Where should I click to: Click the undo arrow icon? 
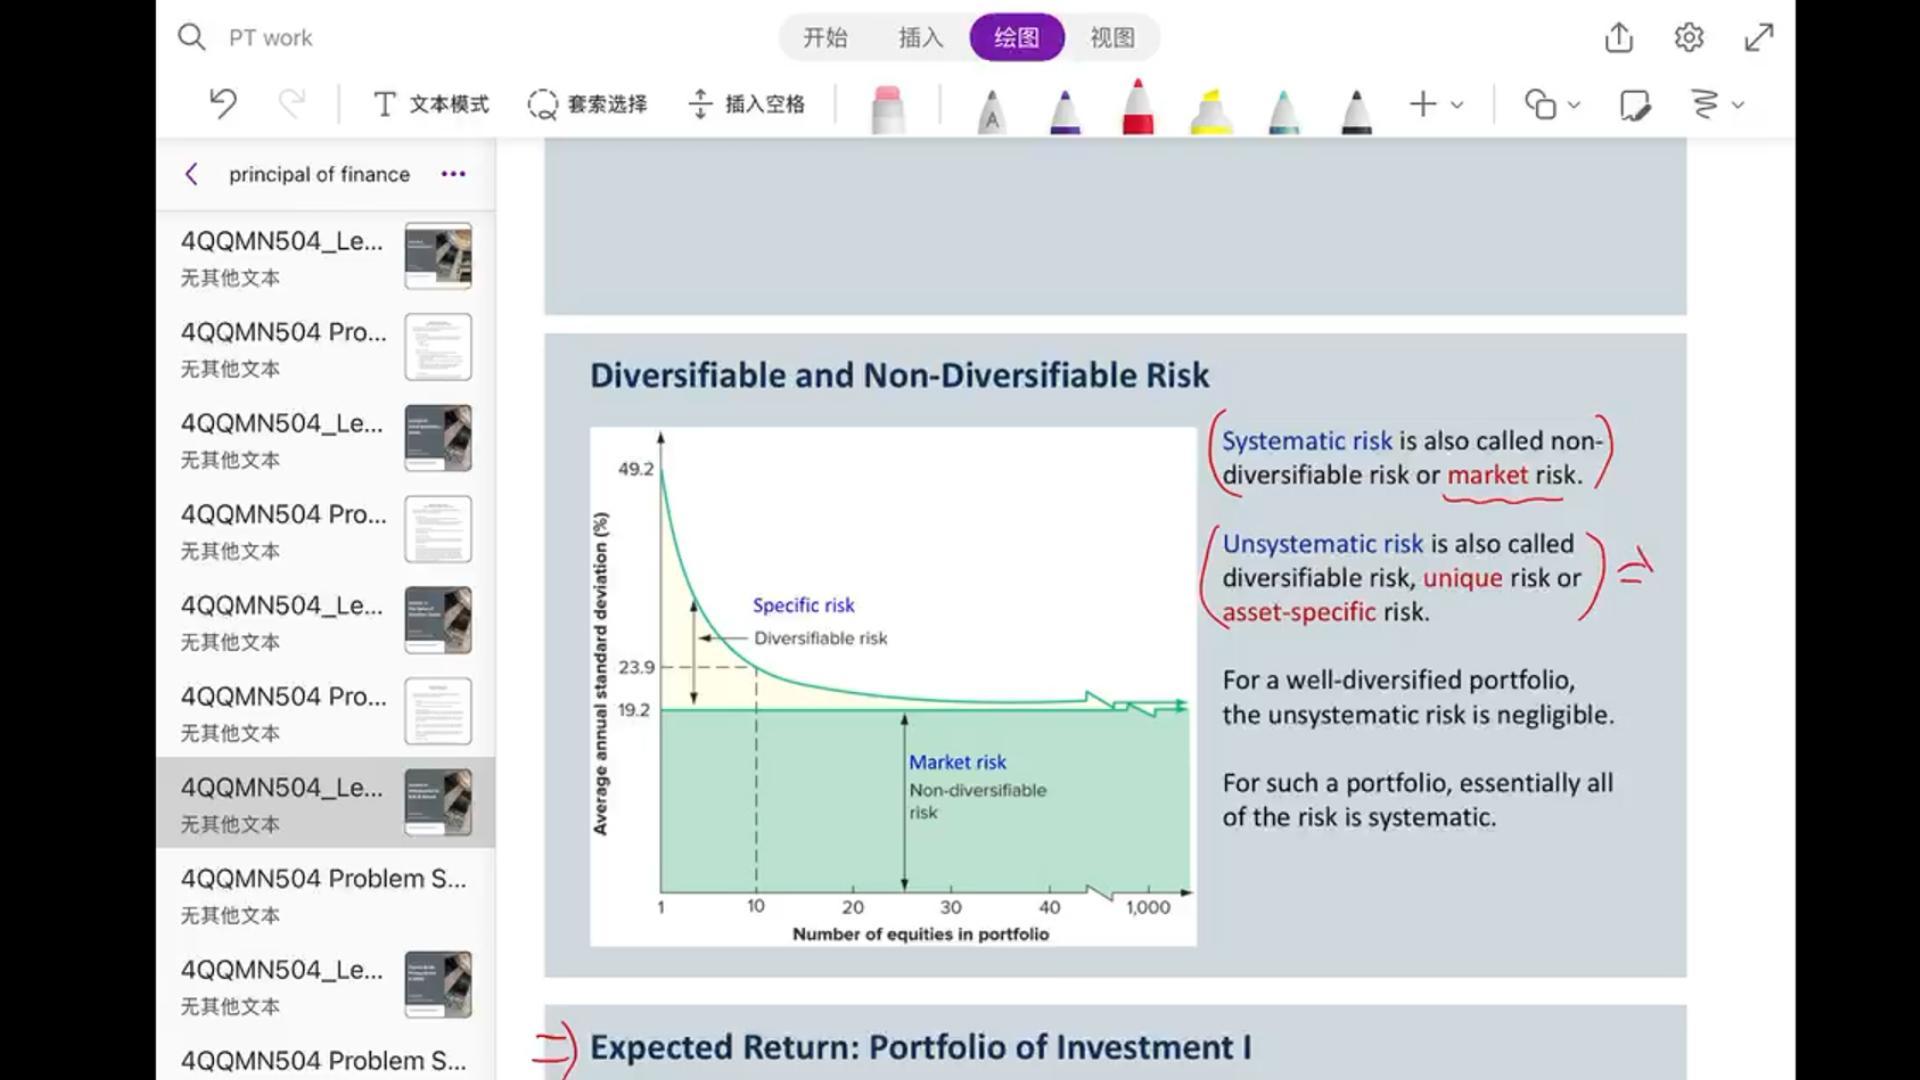(x=223, y=104)
